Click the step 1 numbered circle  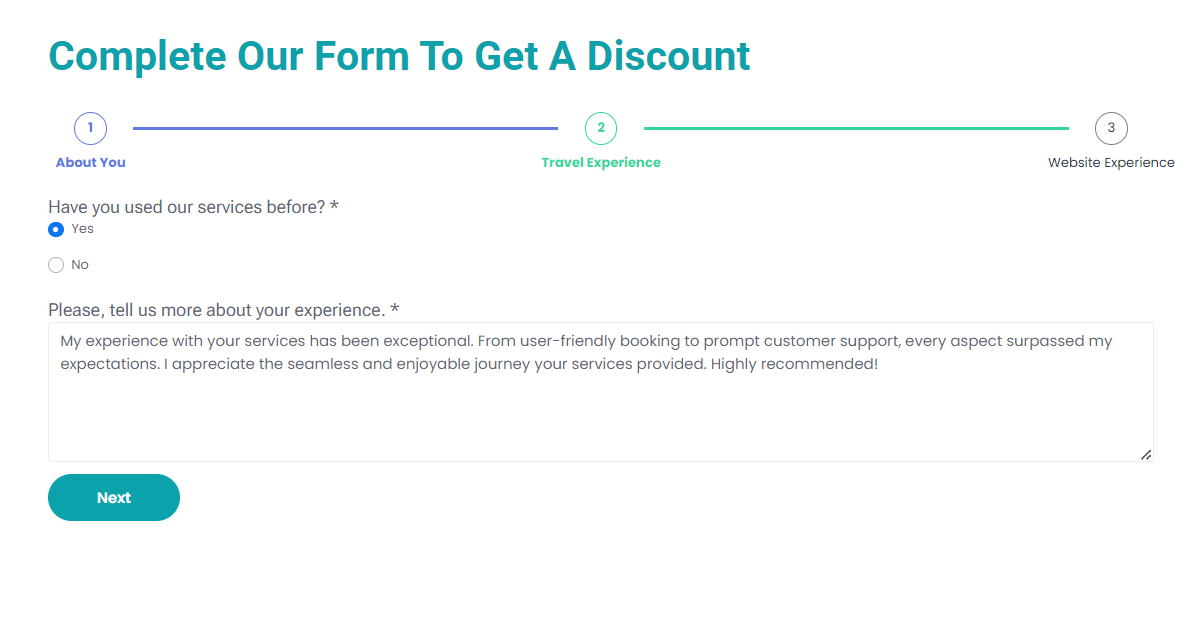point(90,128)
